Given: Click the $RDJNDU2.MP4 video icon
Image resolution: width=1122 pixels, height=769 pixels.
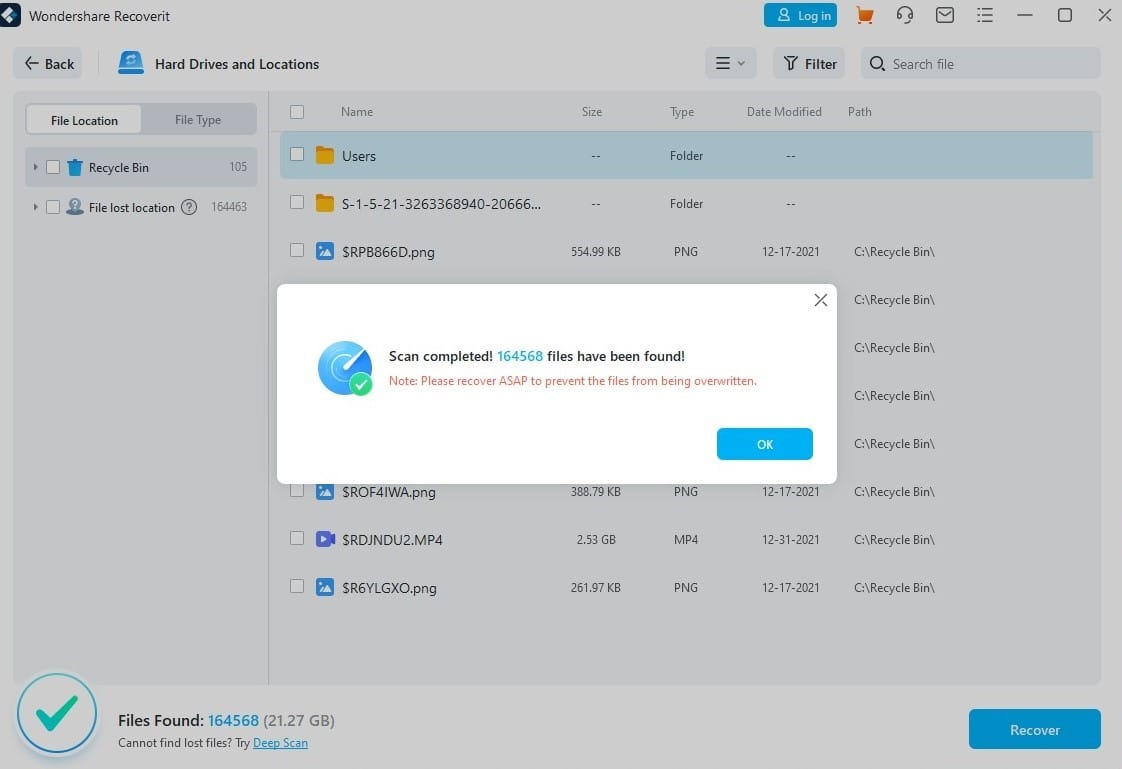Looking at the screenshot, I should tap(326, 539).
